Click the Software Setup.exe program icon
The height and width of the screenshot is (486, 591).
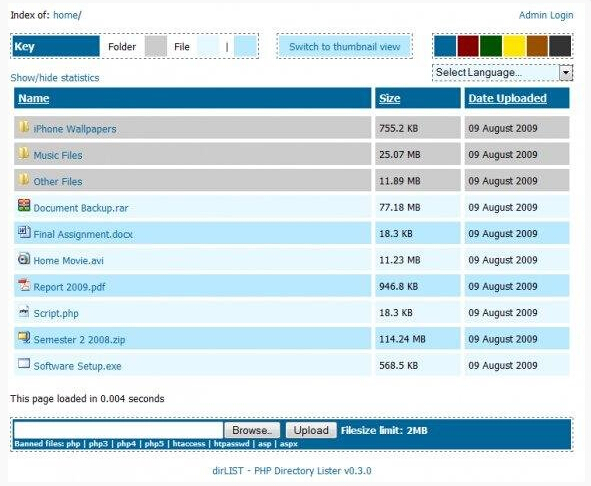24,363
